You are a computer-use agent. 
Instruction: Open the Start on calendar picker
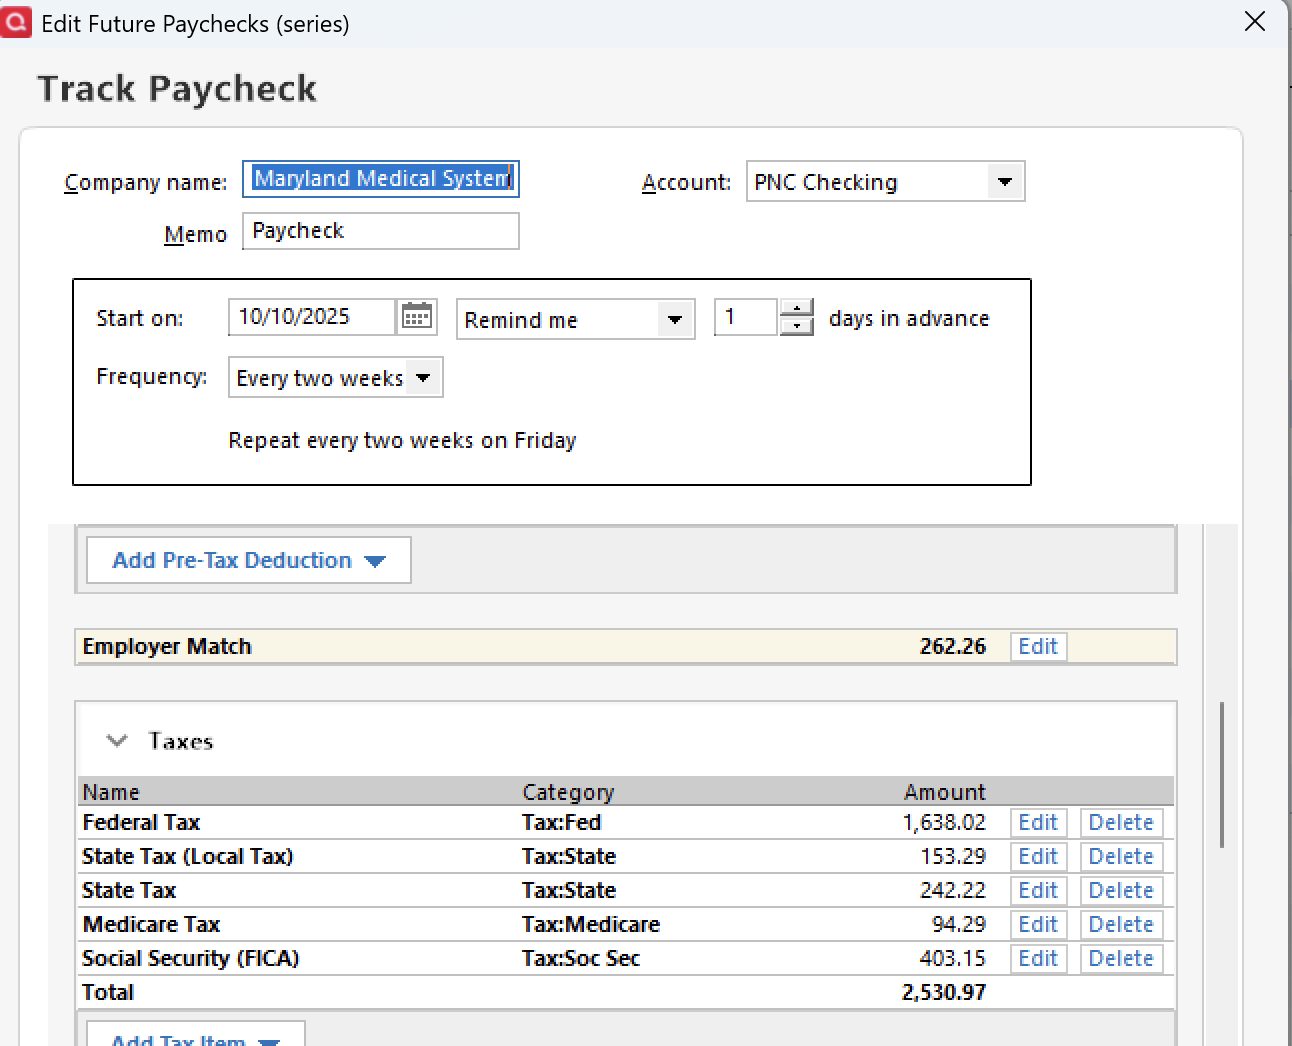tap(417, 317)
